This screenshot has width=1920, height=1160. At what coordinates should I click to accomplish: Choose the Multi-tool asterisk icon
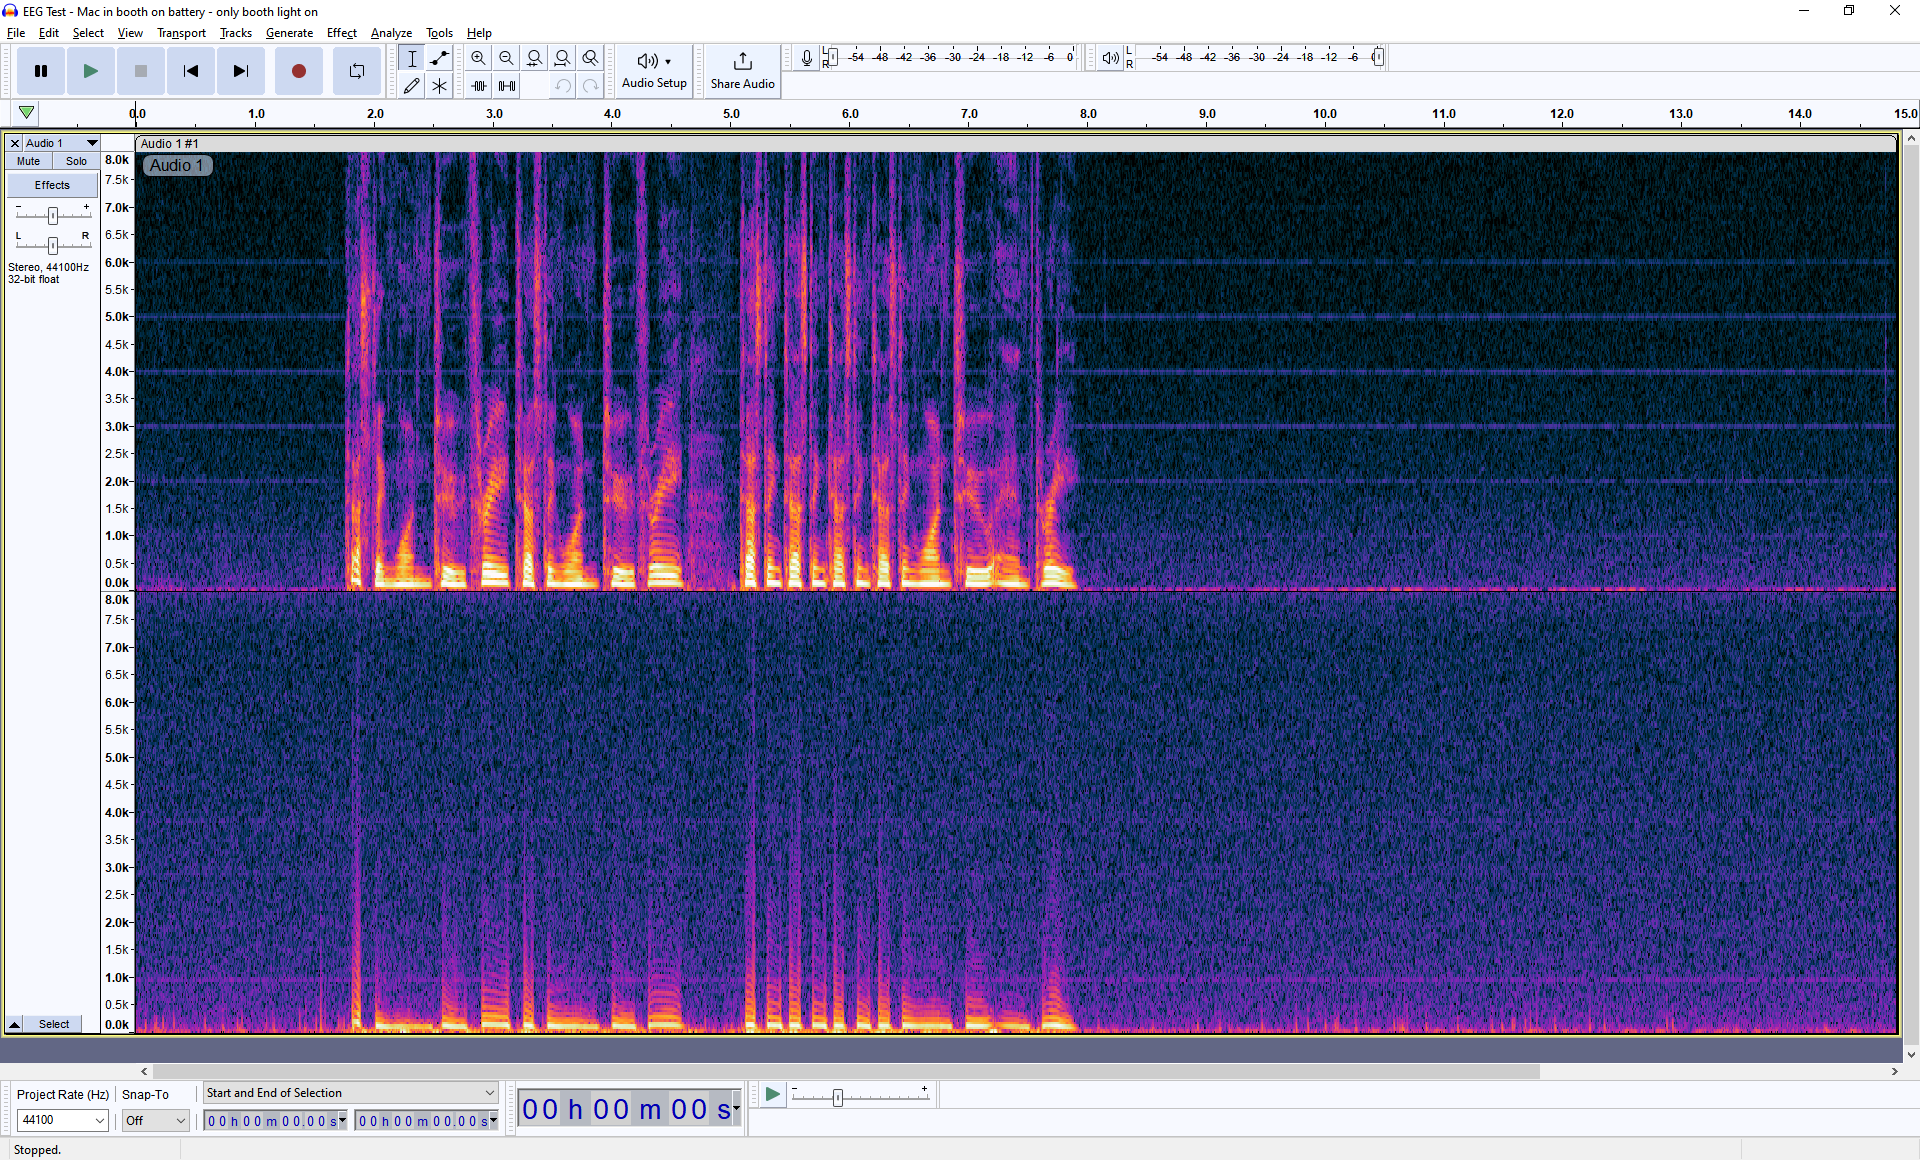point(439,86)
